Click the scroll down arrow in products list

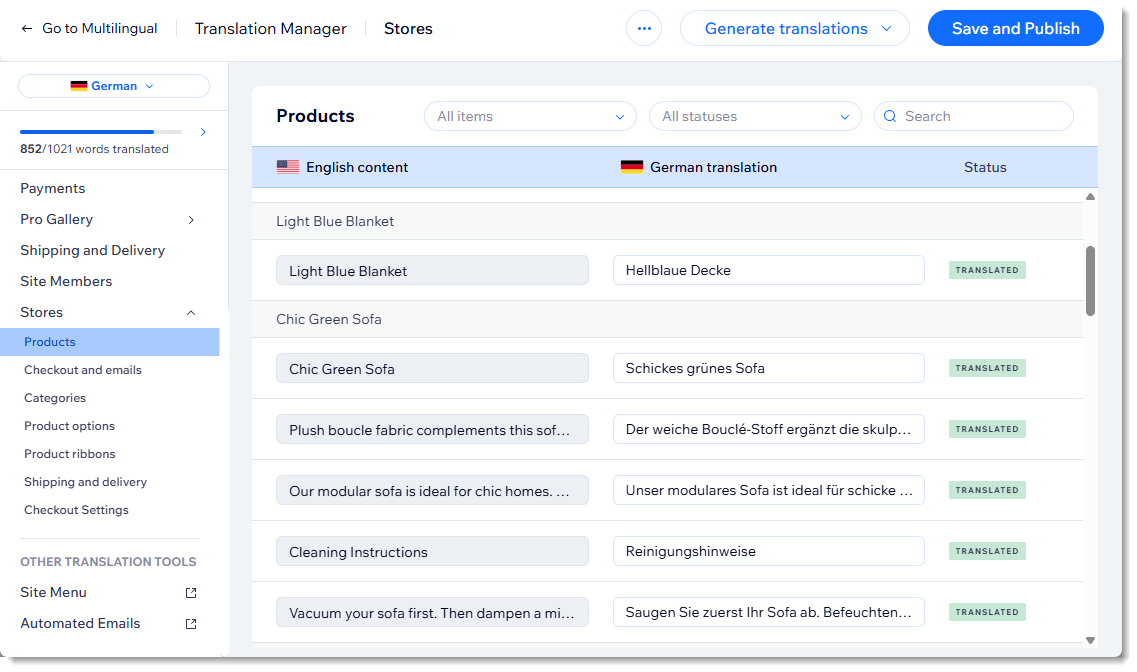click(x=1090, y=640)
